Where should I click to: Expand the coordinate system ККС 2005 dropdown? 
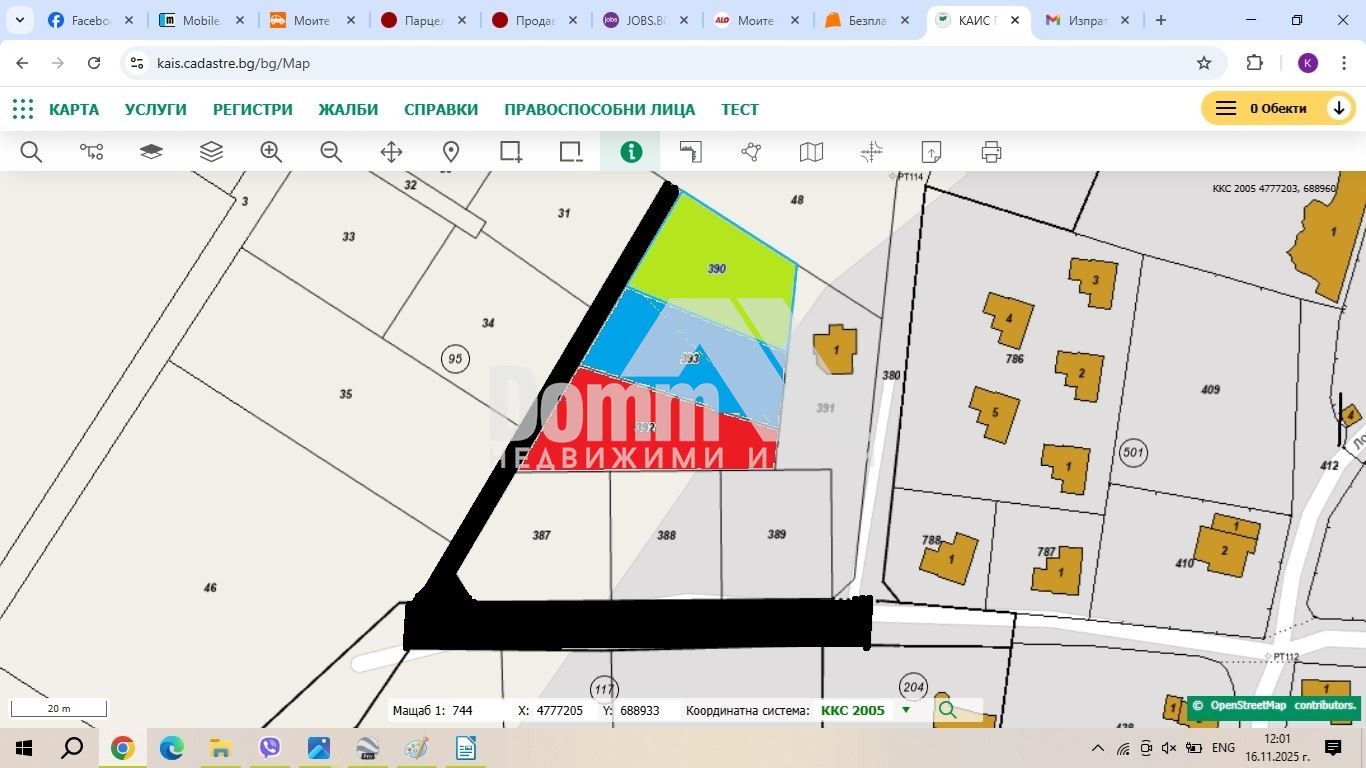906,710
